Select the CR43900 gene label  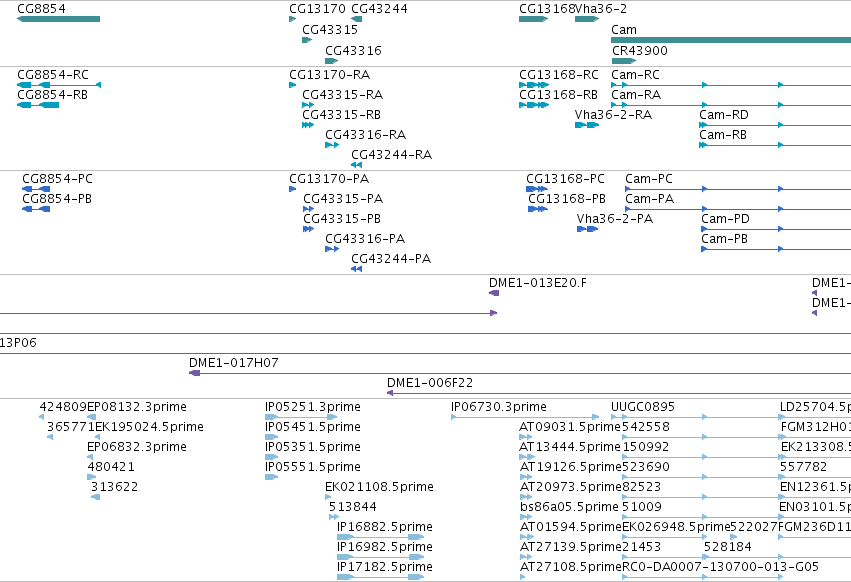coord(640,50)
